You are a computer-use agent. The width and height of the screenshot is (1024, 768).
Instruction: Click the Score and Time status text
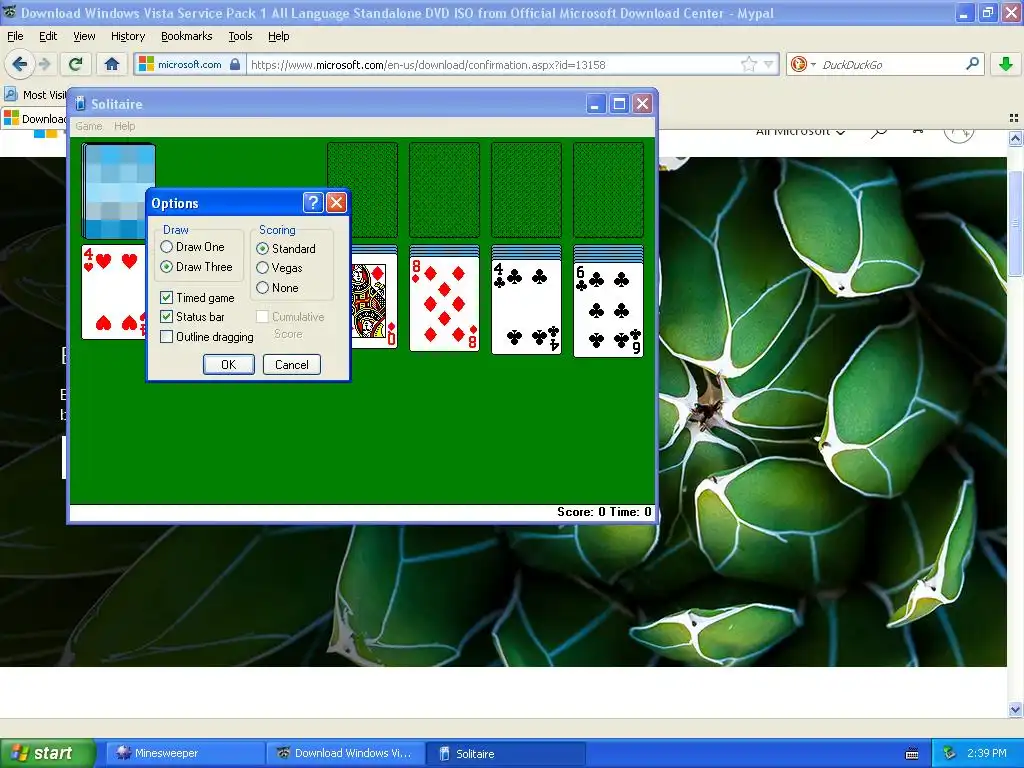604,512
